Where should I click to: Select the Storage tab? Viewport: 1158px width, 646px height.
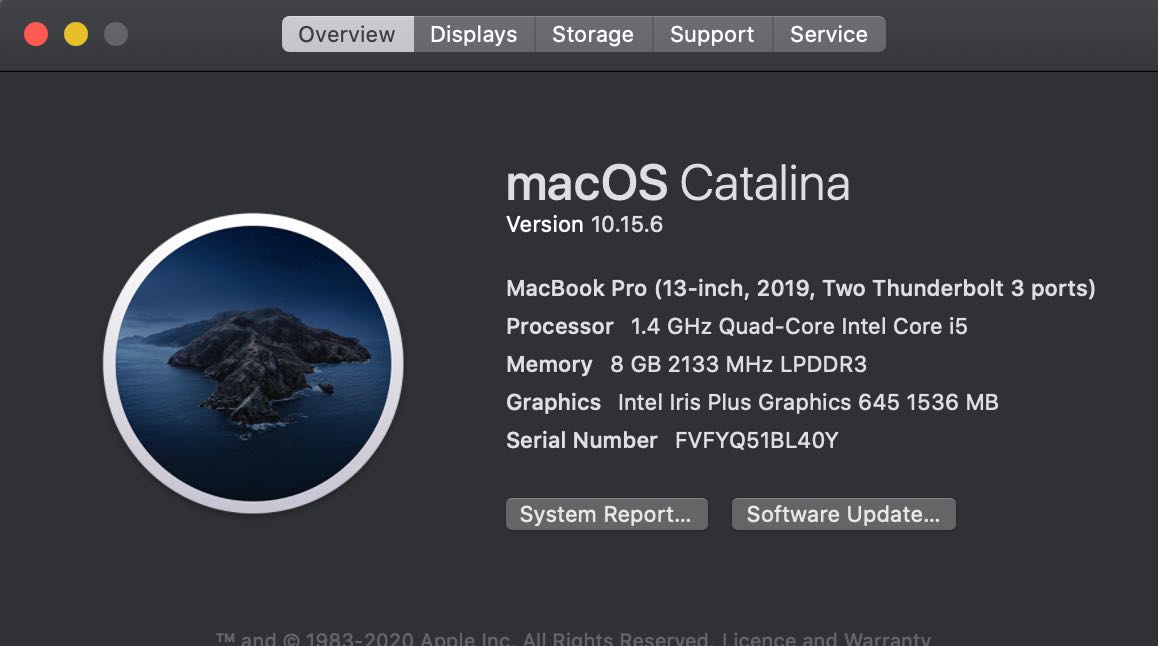tap(593, 34)
